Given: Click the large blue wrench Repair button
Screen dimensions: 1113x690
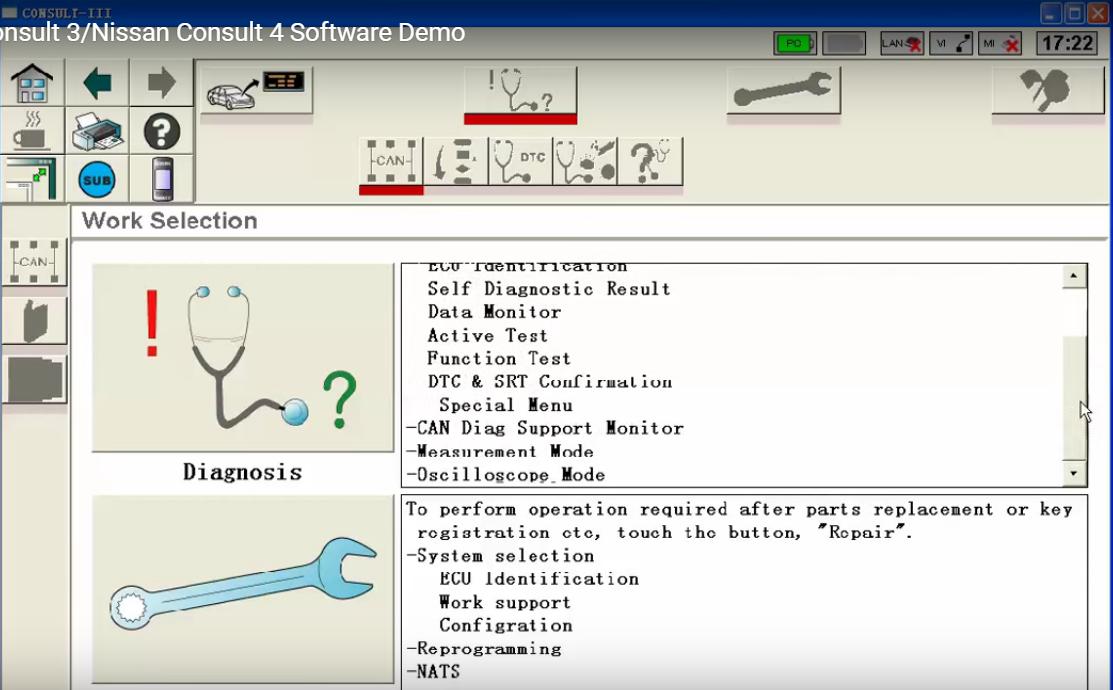Looking at the screenshot, I should tap(243, 590).
